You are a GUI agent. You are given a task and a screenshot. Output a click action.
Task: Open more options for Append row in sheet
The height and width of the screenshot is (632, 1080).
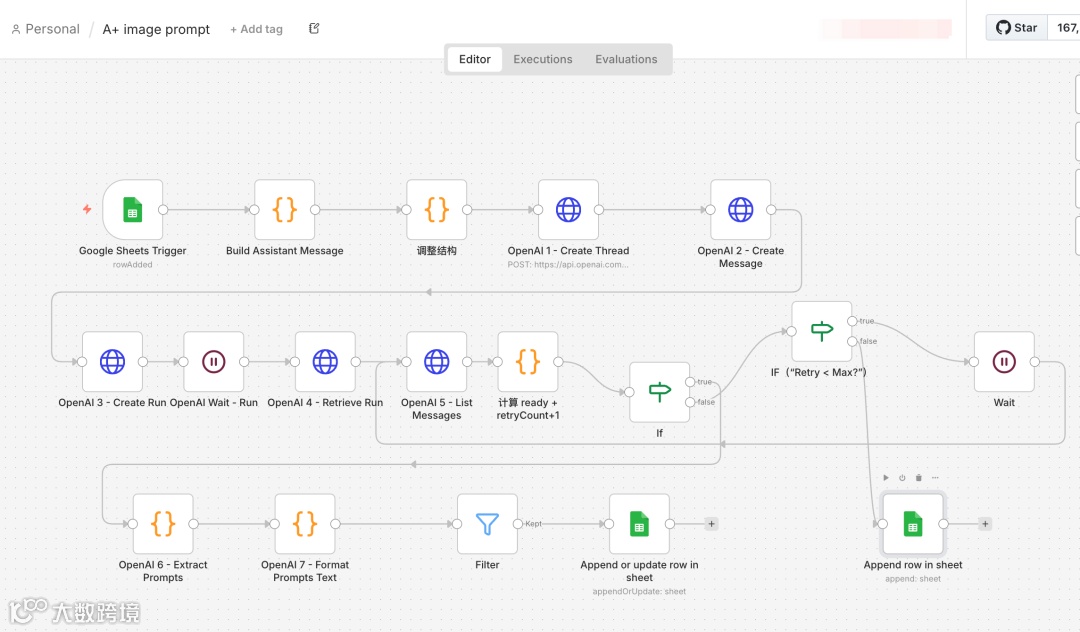[935, 478]
